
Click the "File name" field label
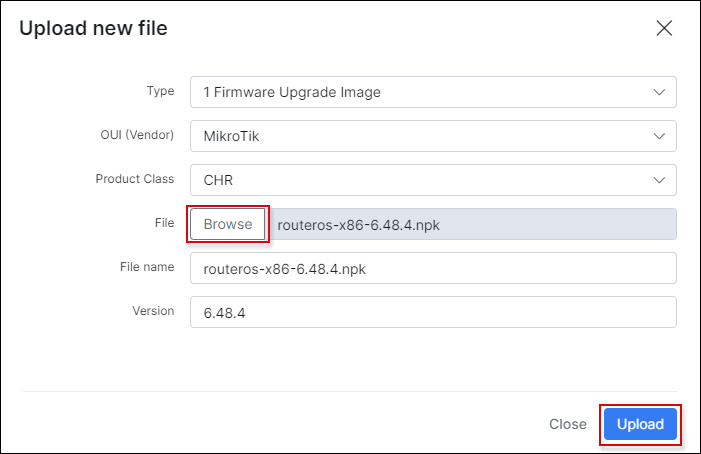point(146,267)
